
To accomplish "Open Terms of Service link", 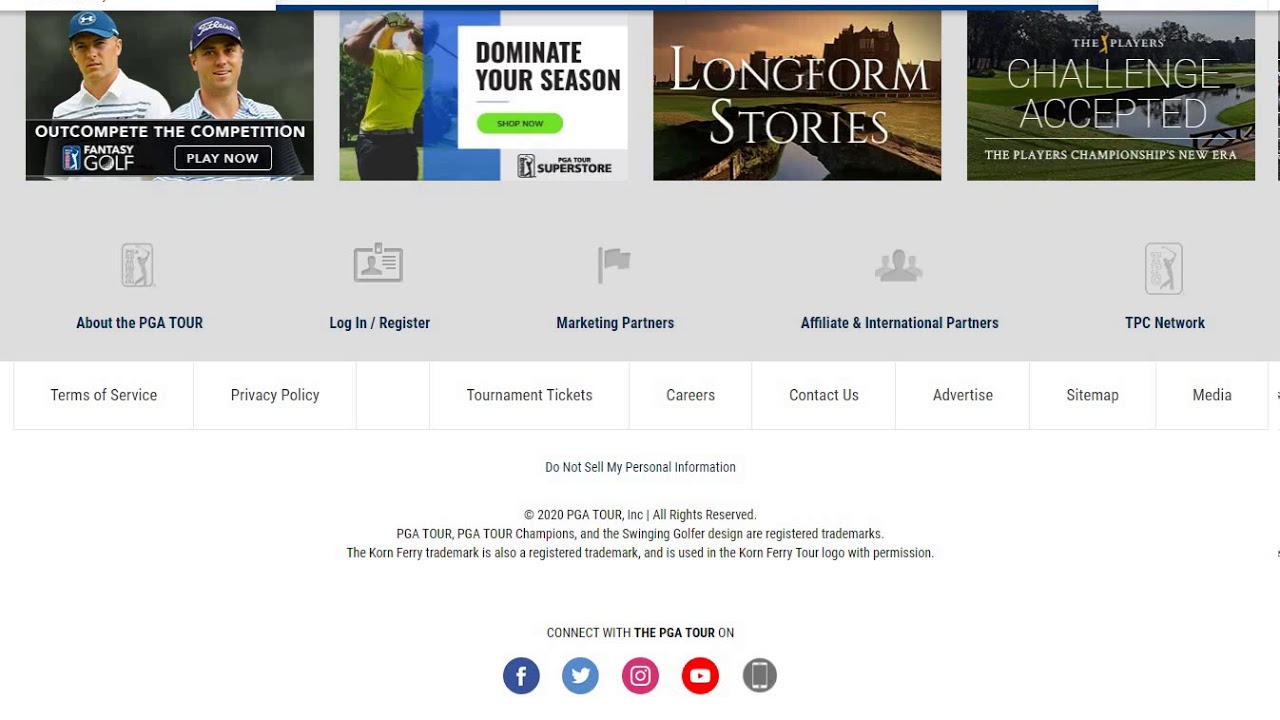I will coord(104,395).
